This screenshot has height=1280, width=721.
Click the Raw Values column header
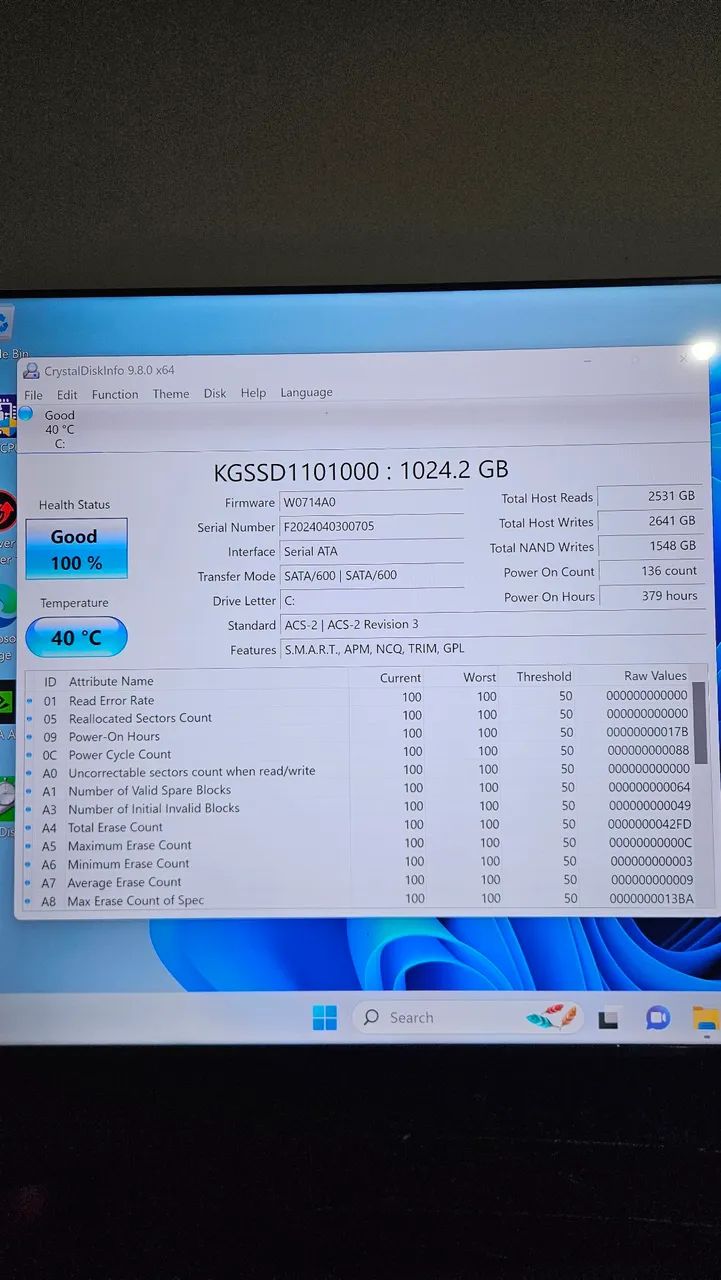click(x=656, y=676)
